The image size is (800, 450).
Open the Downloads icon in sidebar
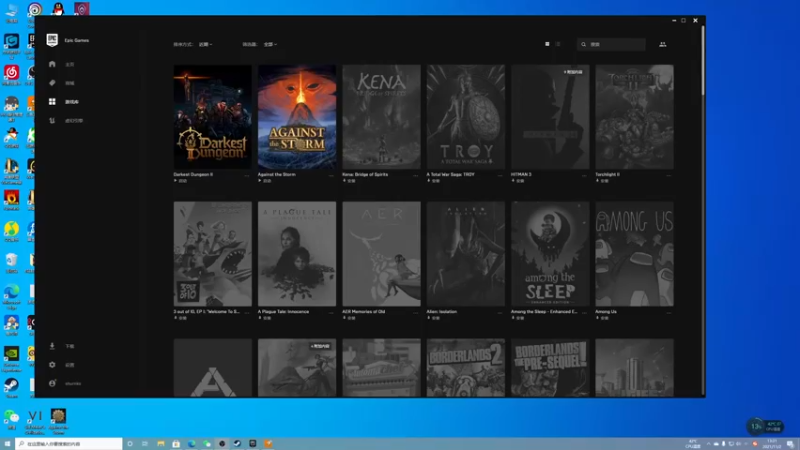coord(52,346)
